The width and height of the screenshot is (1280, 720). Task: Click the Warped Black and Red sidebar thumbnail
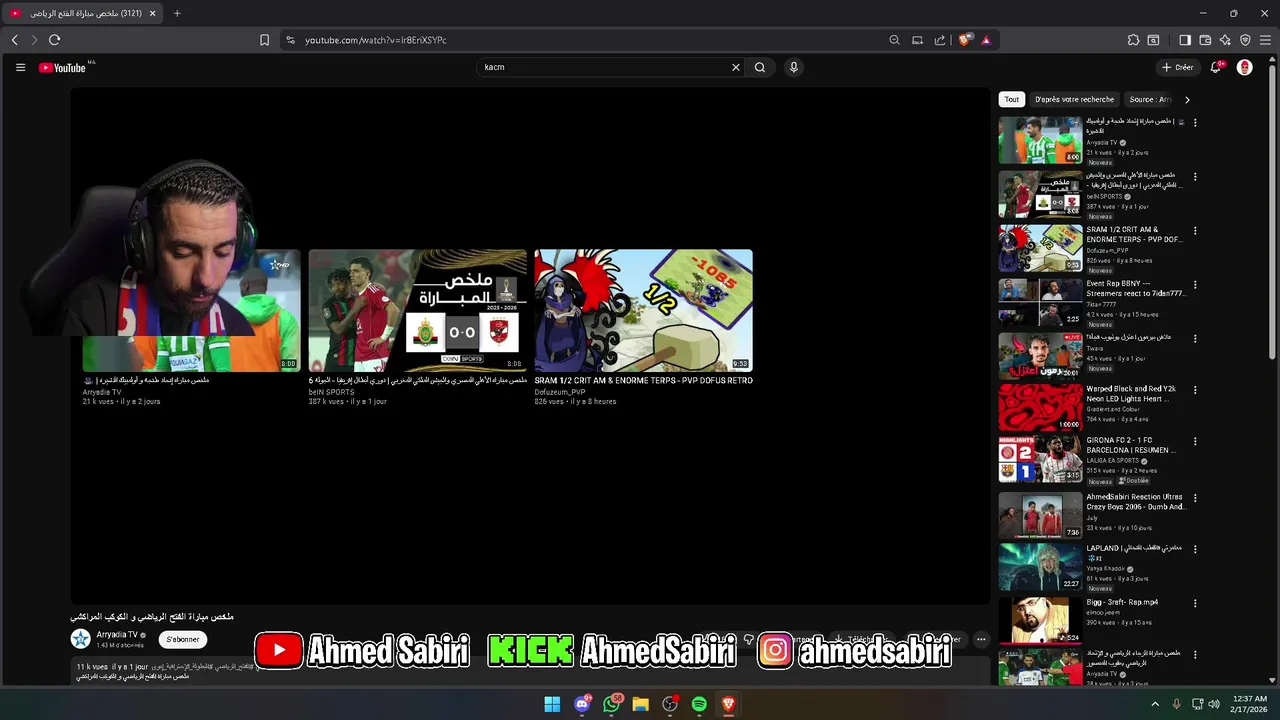pos(1040,408)
